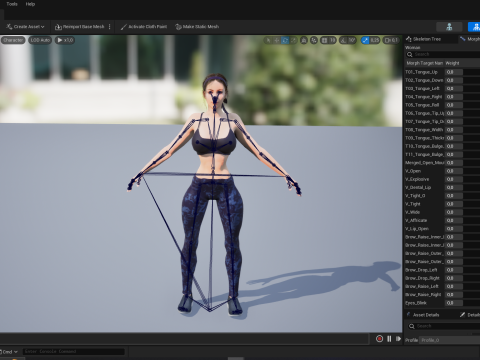The height and width of the screenshot is (360, 480).
Task: Open scale snap value 0.25
Action: [x=375, y=40]
